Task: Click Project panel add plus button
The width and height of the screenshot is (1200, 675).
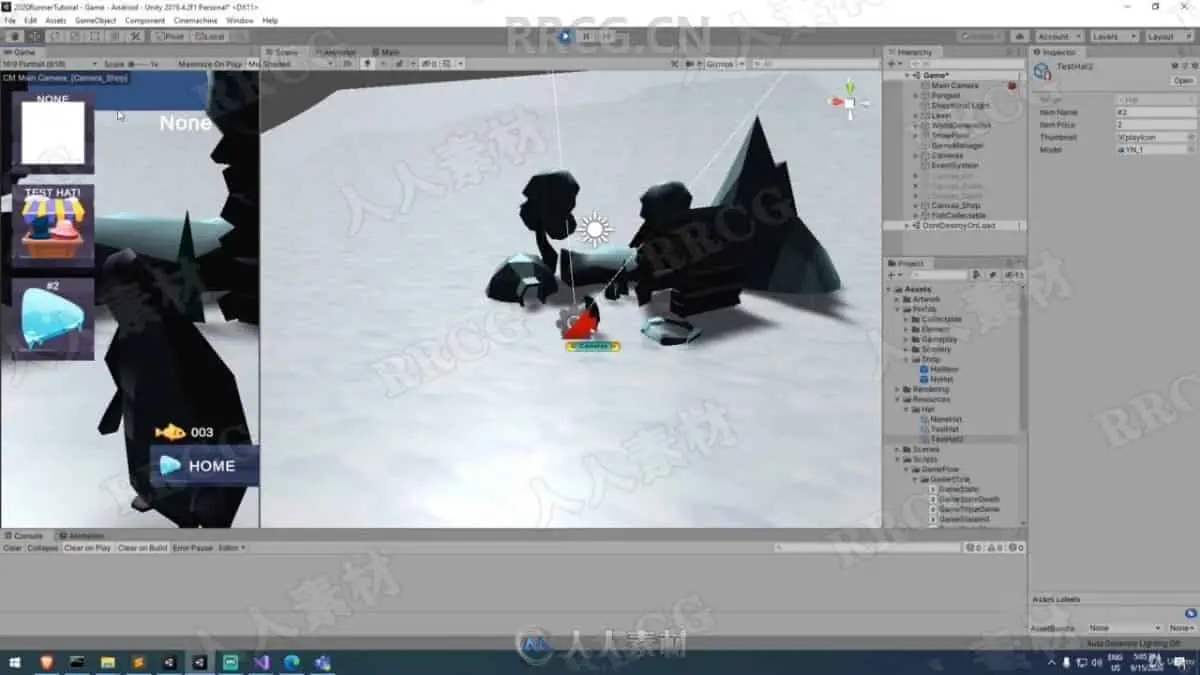Action: 892,275
